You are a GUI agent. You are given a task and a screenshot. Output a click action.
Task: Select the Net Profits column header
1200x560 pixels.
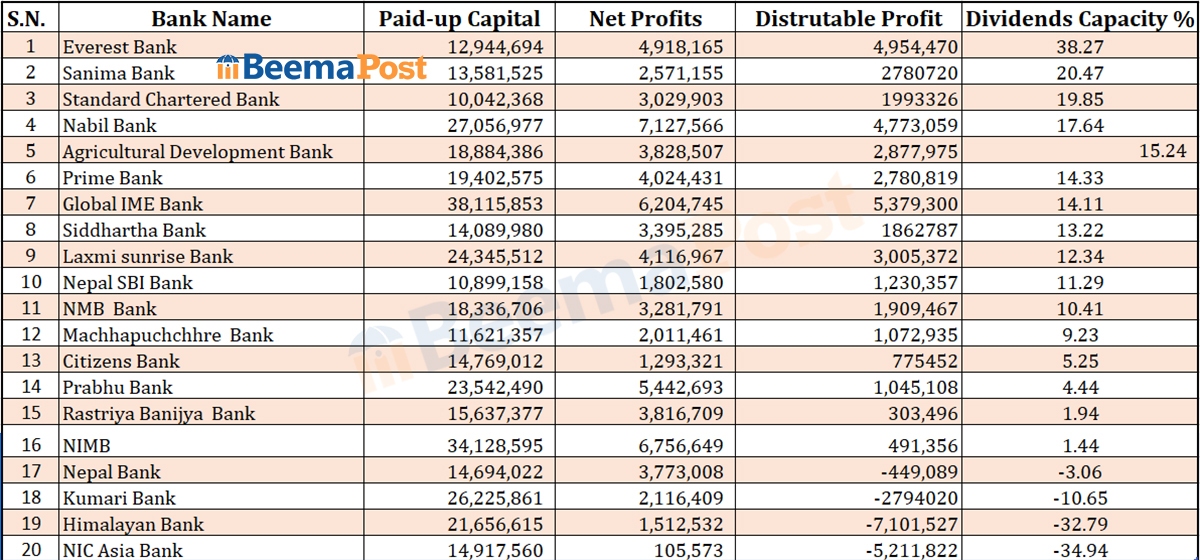click(645, 19)
